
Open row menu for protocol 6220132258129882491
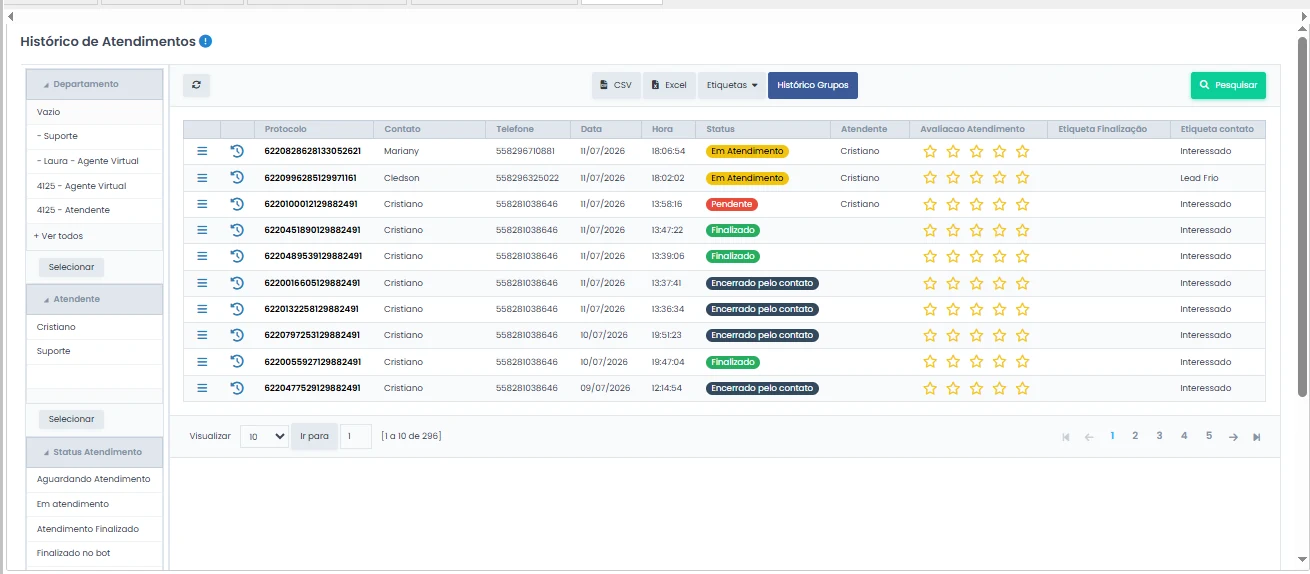202,309
